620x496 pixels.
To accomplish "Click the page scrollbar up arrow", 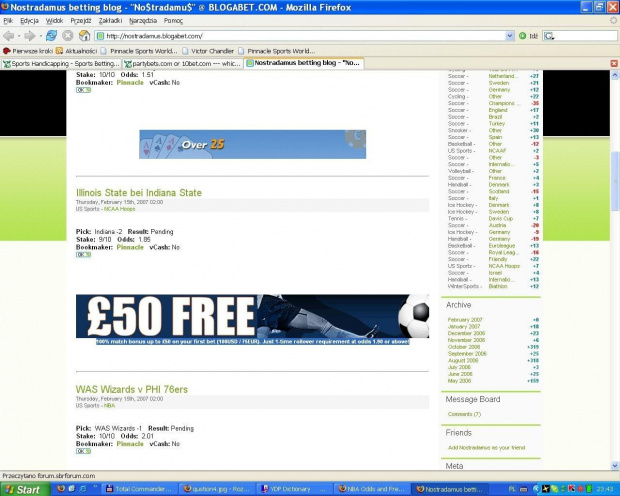I will click(615, 75).
